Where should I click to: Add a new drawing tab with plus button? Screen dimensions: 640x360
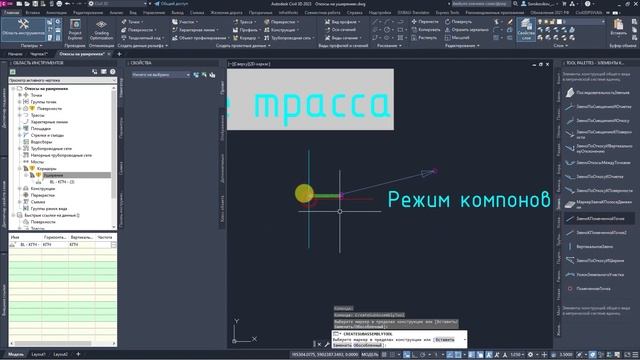pos(119,54)
